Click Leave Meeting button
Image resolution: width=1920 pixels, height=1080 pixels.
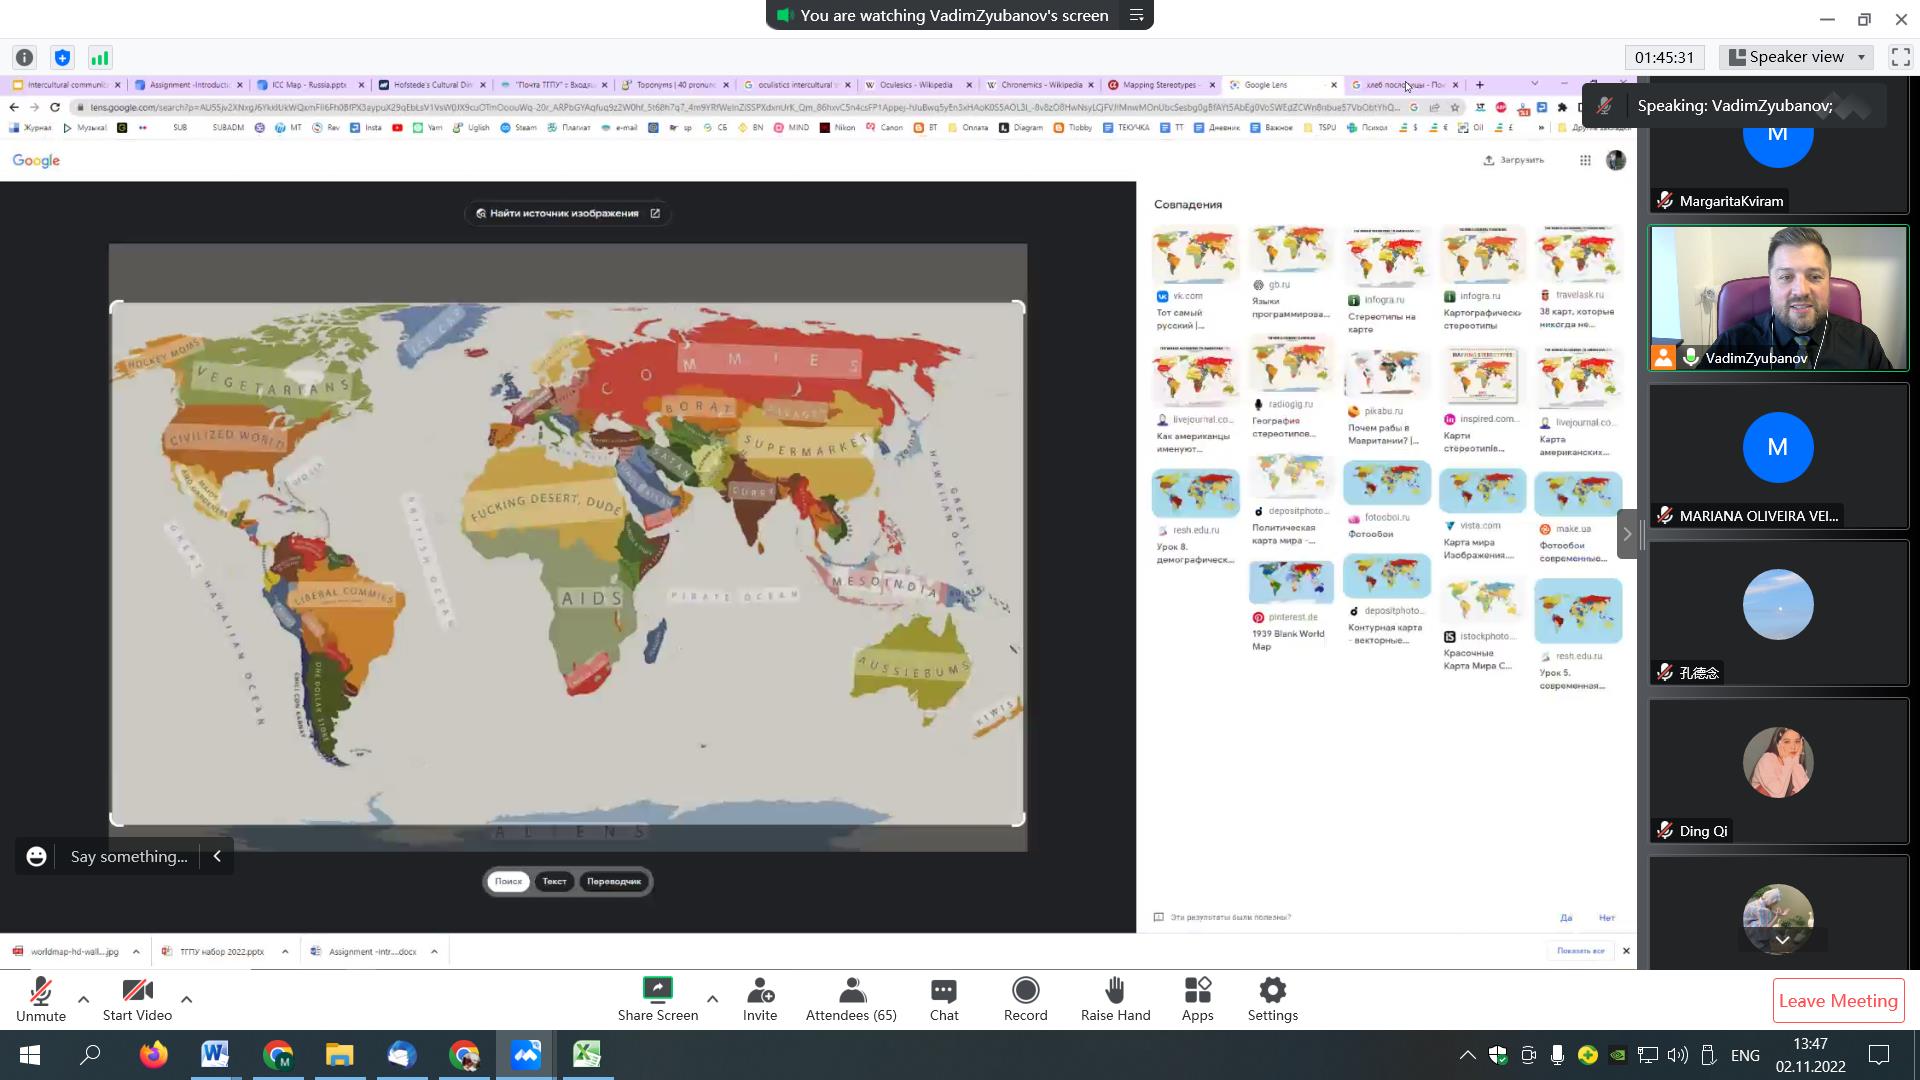(x=1838, y=1000)
